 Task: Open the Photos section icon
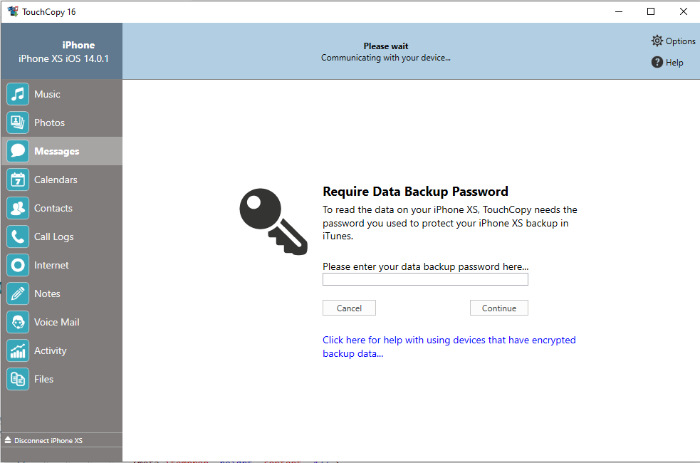[x=18, y=123]
